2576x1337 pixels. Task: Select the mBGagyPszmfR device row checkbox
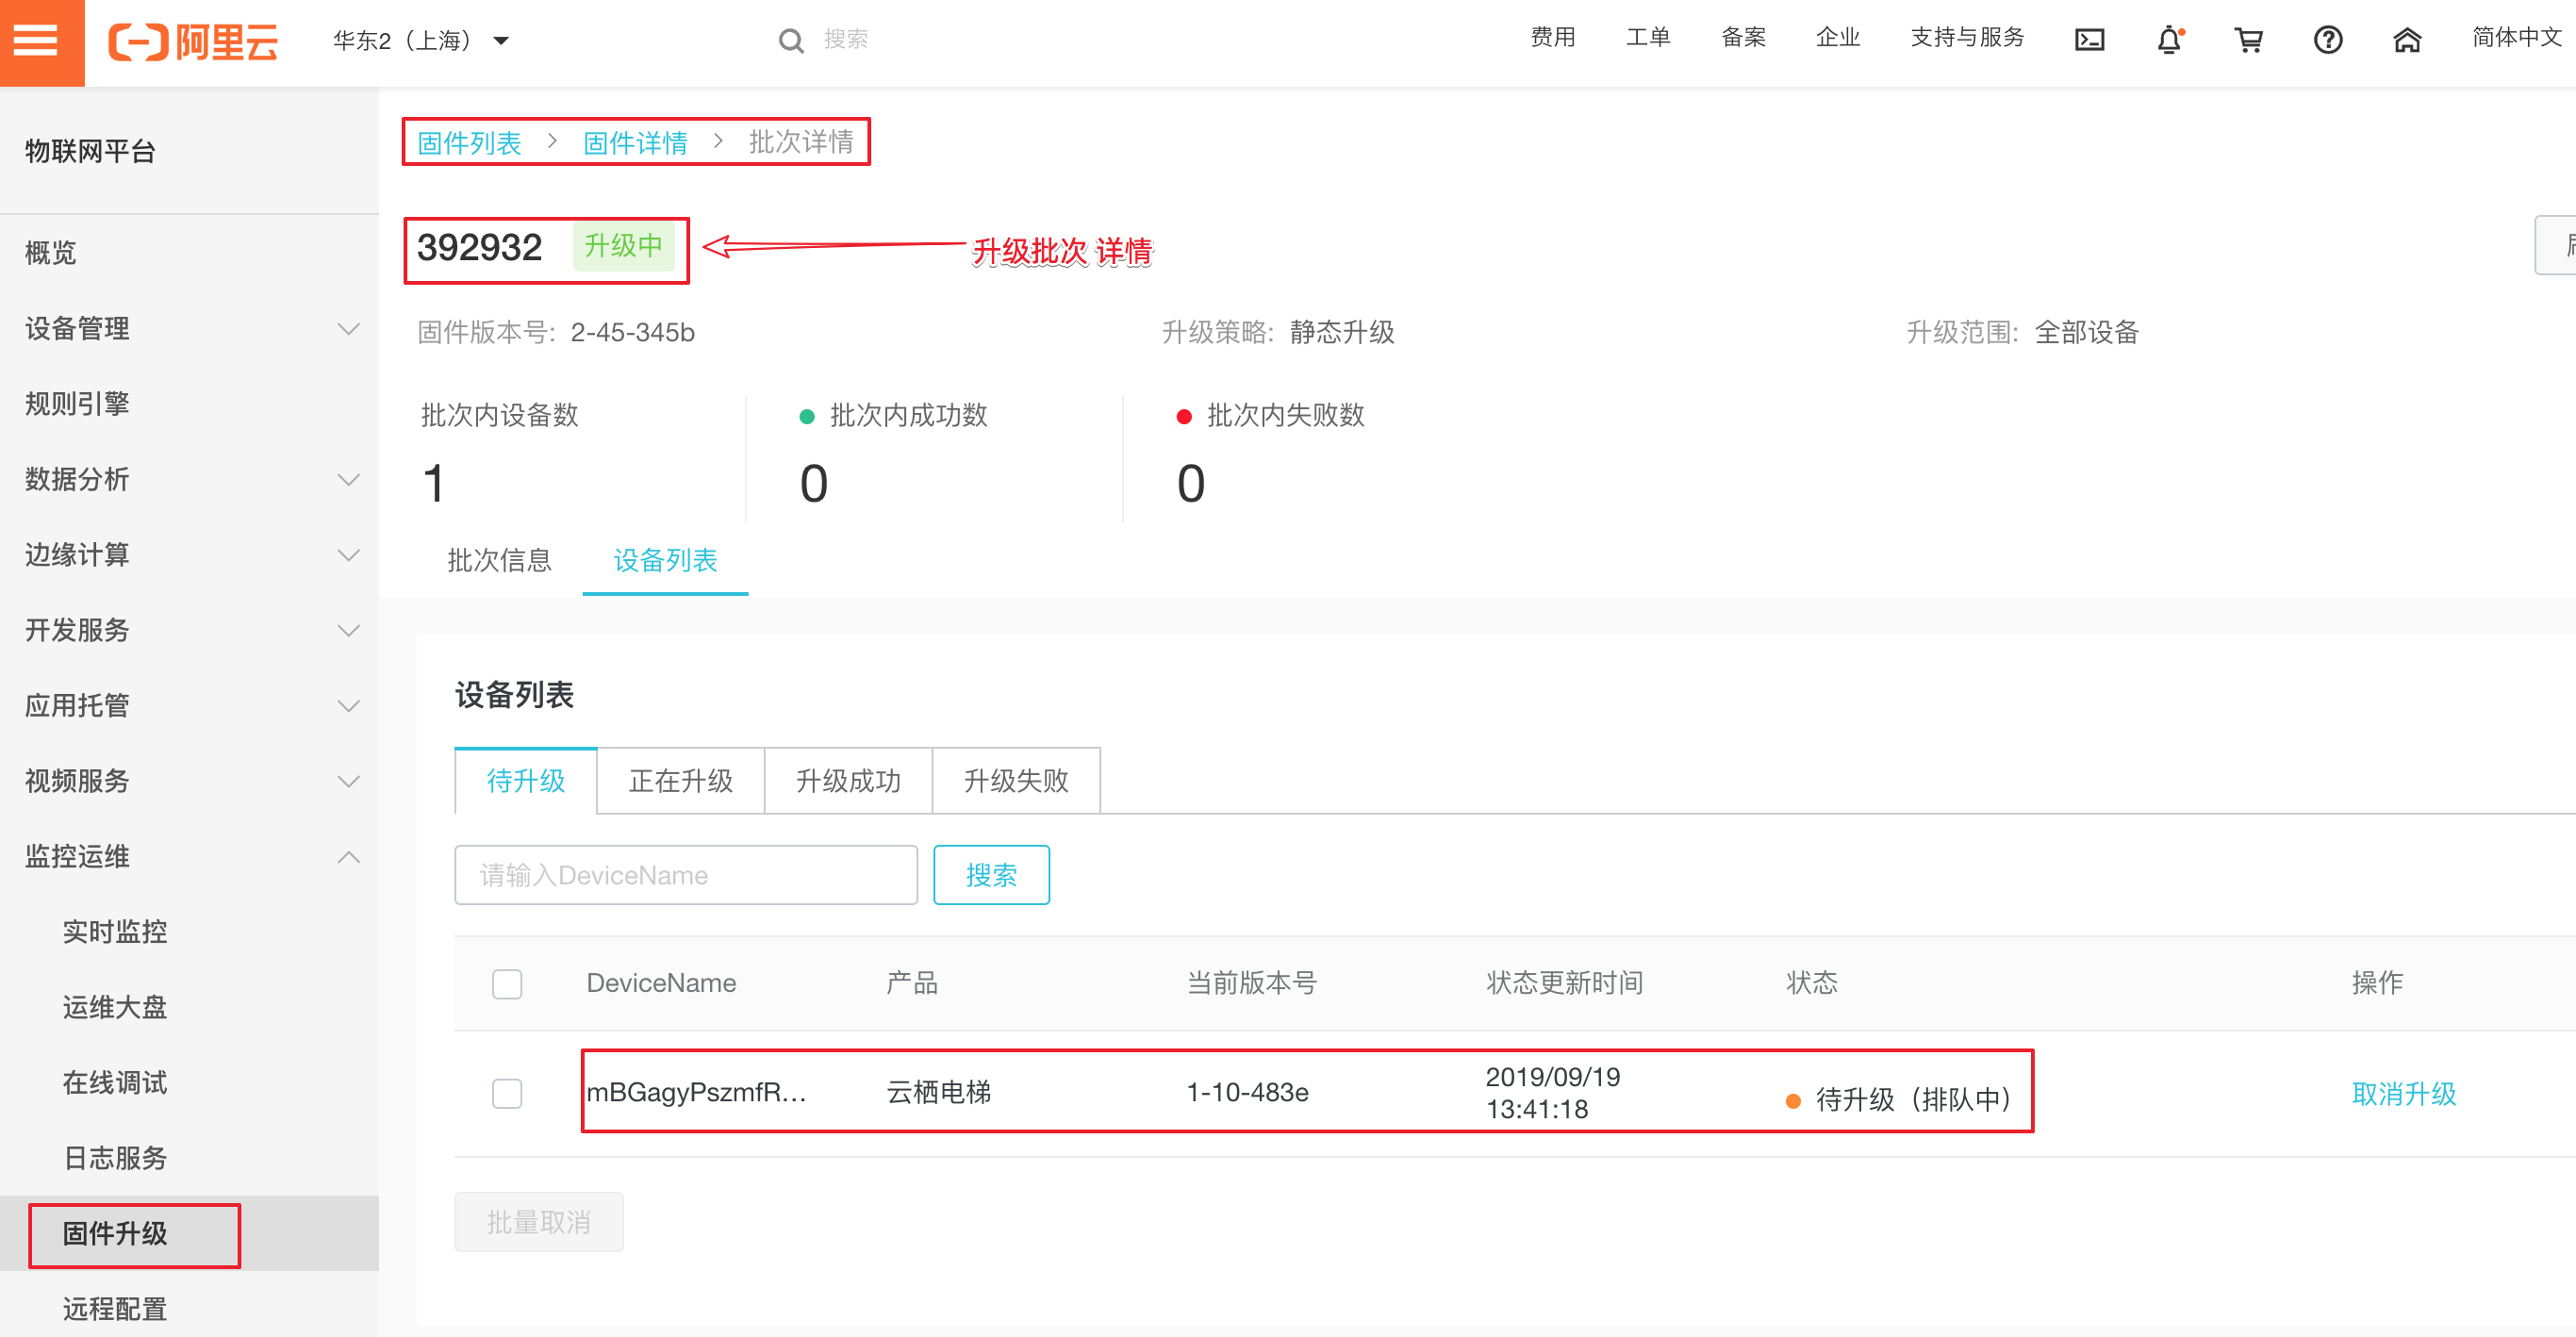tap(507, 1093)
